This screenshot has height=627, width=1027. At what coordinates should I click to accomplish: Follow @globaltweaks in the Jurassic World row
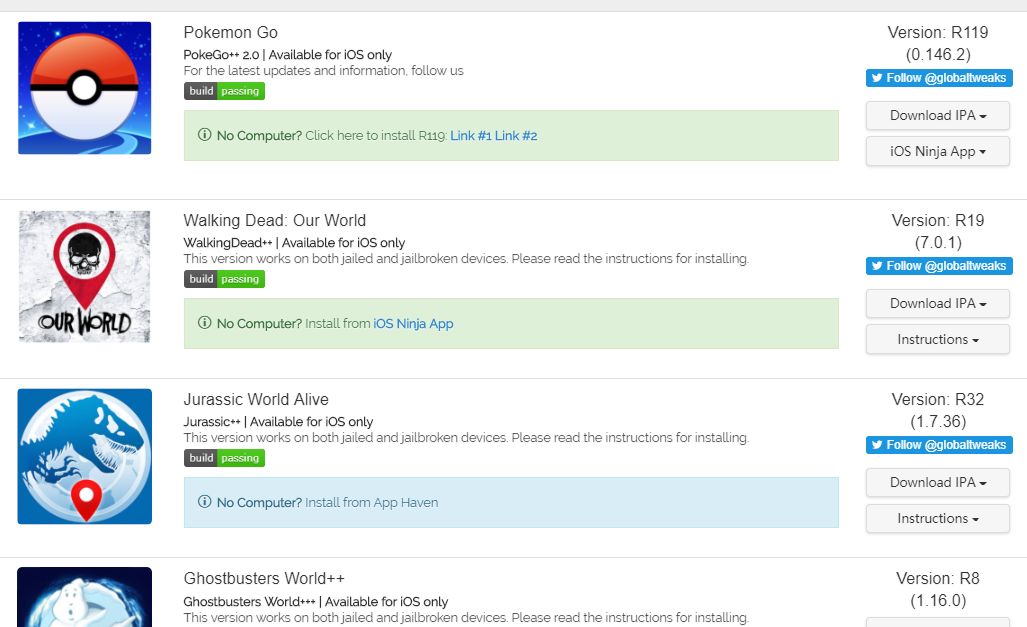pyautogui.click(x=939, y=445)
